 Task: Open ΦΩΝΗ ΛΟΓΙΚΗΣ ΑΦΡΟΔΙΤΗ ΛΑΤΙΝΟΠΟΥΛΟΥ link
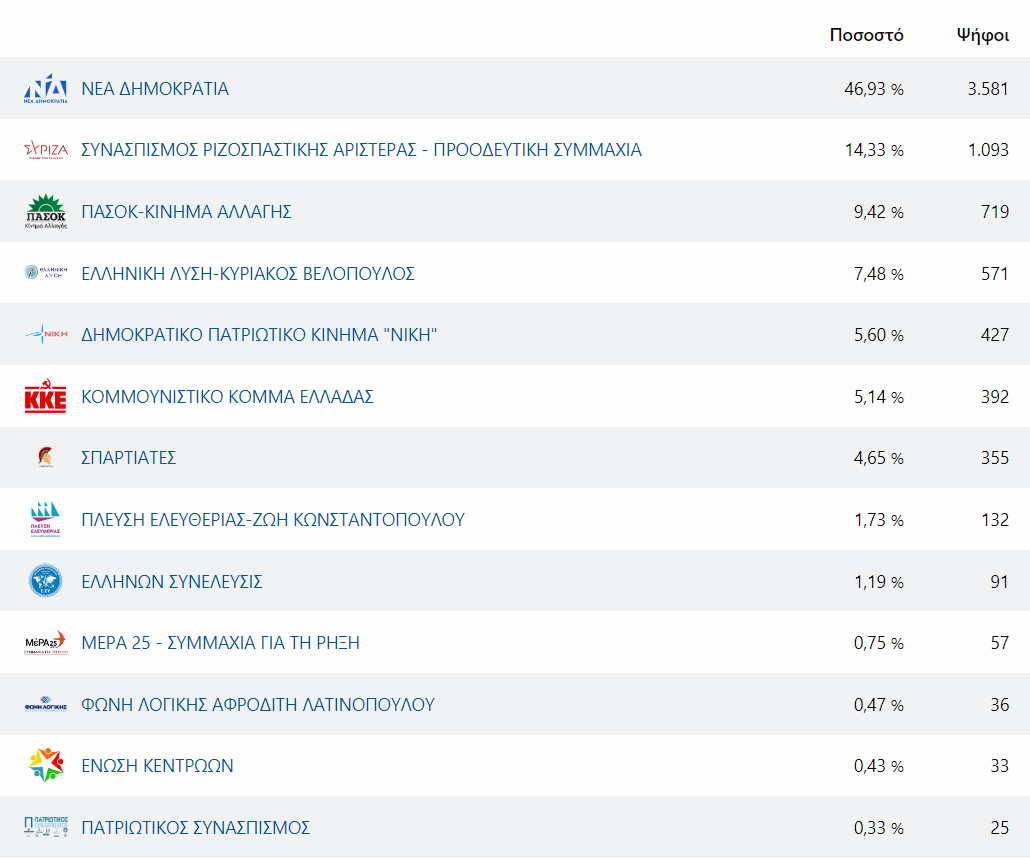[258, 705]
